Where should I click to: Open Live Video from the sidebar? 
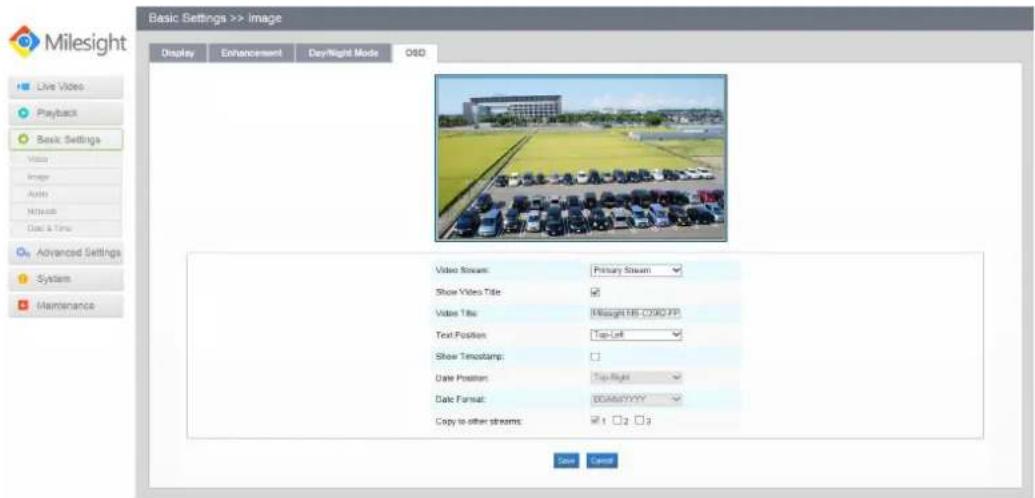pyautogui.click(x=66, y=87)
